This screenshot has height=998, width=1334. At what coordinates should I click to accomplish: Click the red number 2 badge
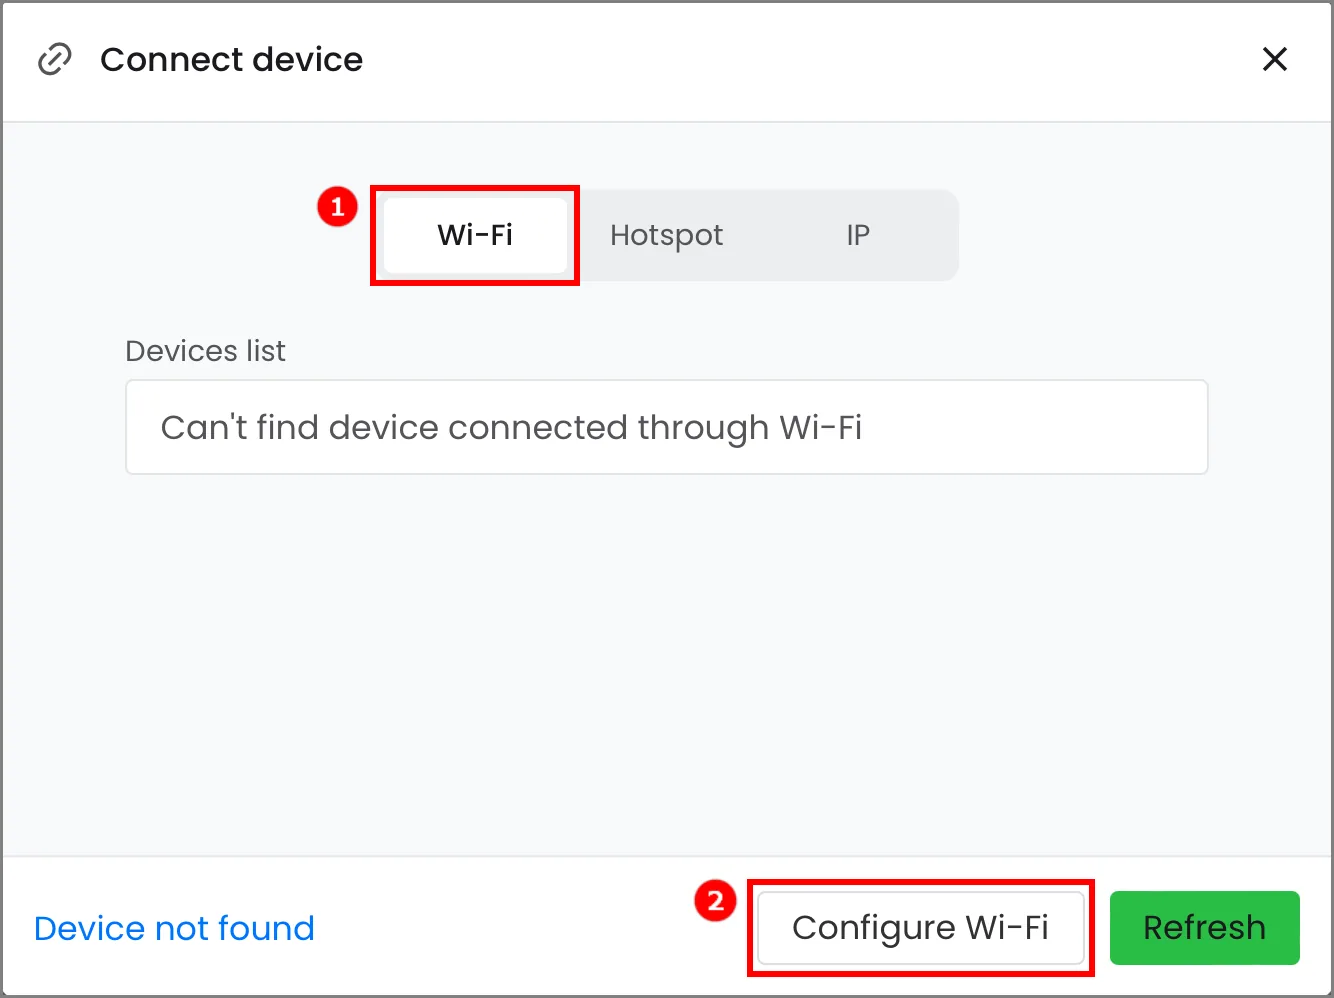pyautogui.click(x=715, y=902)
